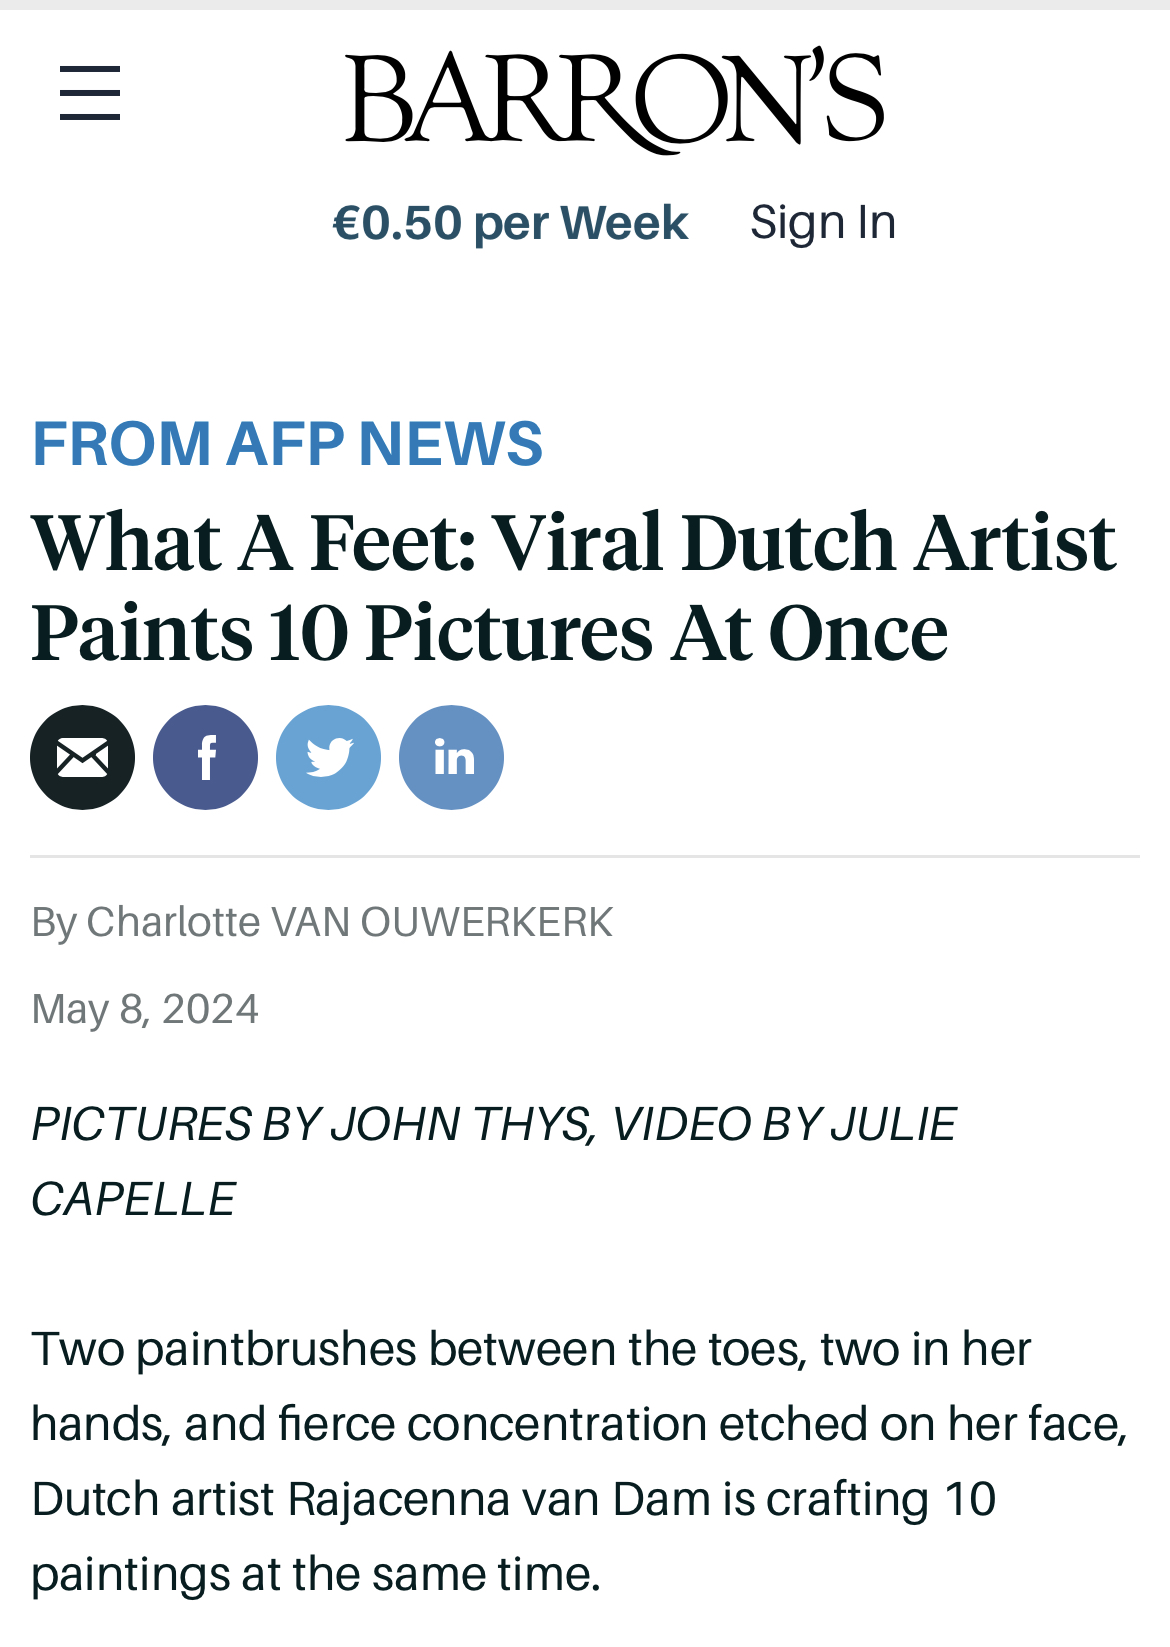Click the name Rajacenna van Dam
Viewport: 1170px width, 1647px height.
pyautogui.click(x=499, y=1499)
